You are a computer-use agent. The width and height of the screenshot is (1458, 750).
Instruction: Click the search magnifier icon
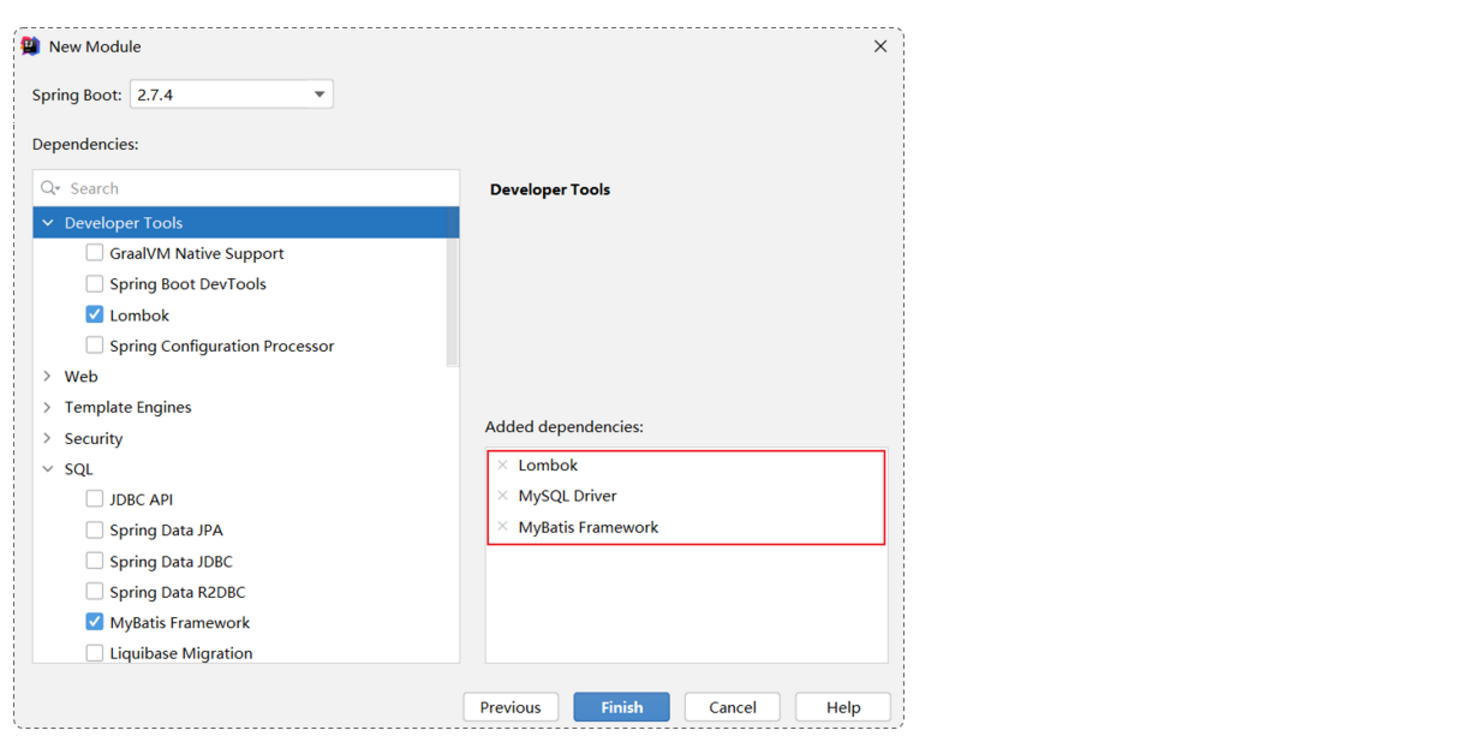coord(50,188)
